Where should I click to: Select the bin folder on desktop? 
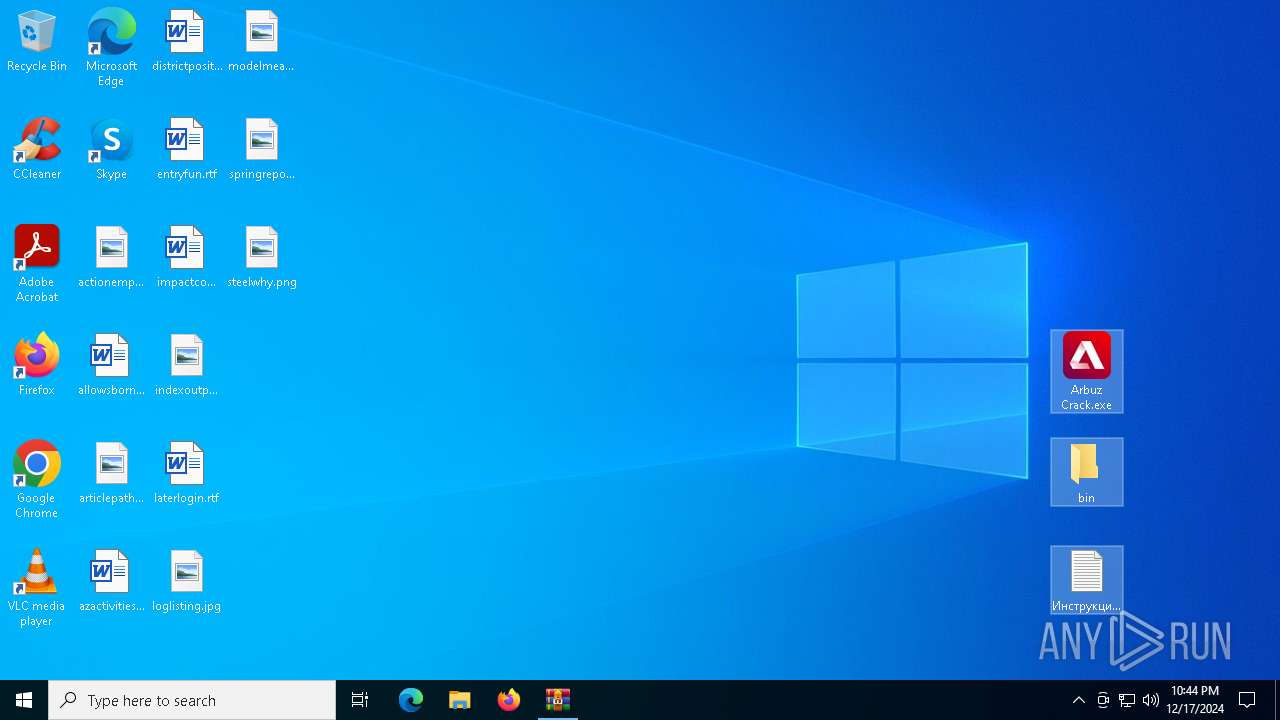1087,472
